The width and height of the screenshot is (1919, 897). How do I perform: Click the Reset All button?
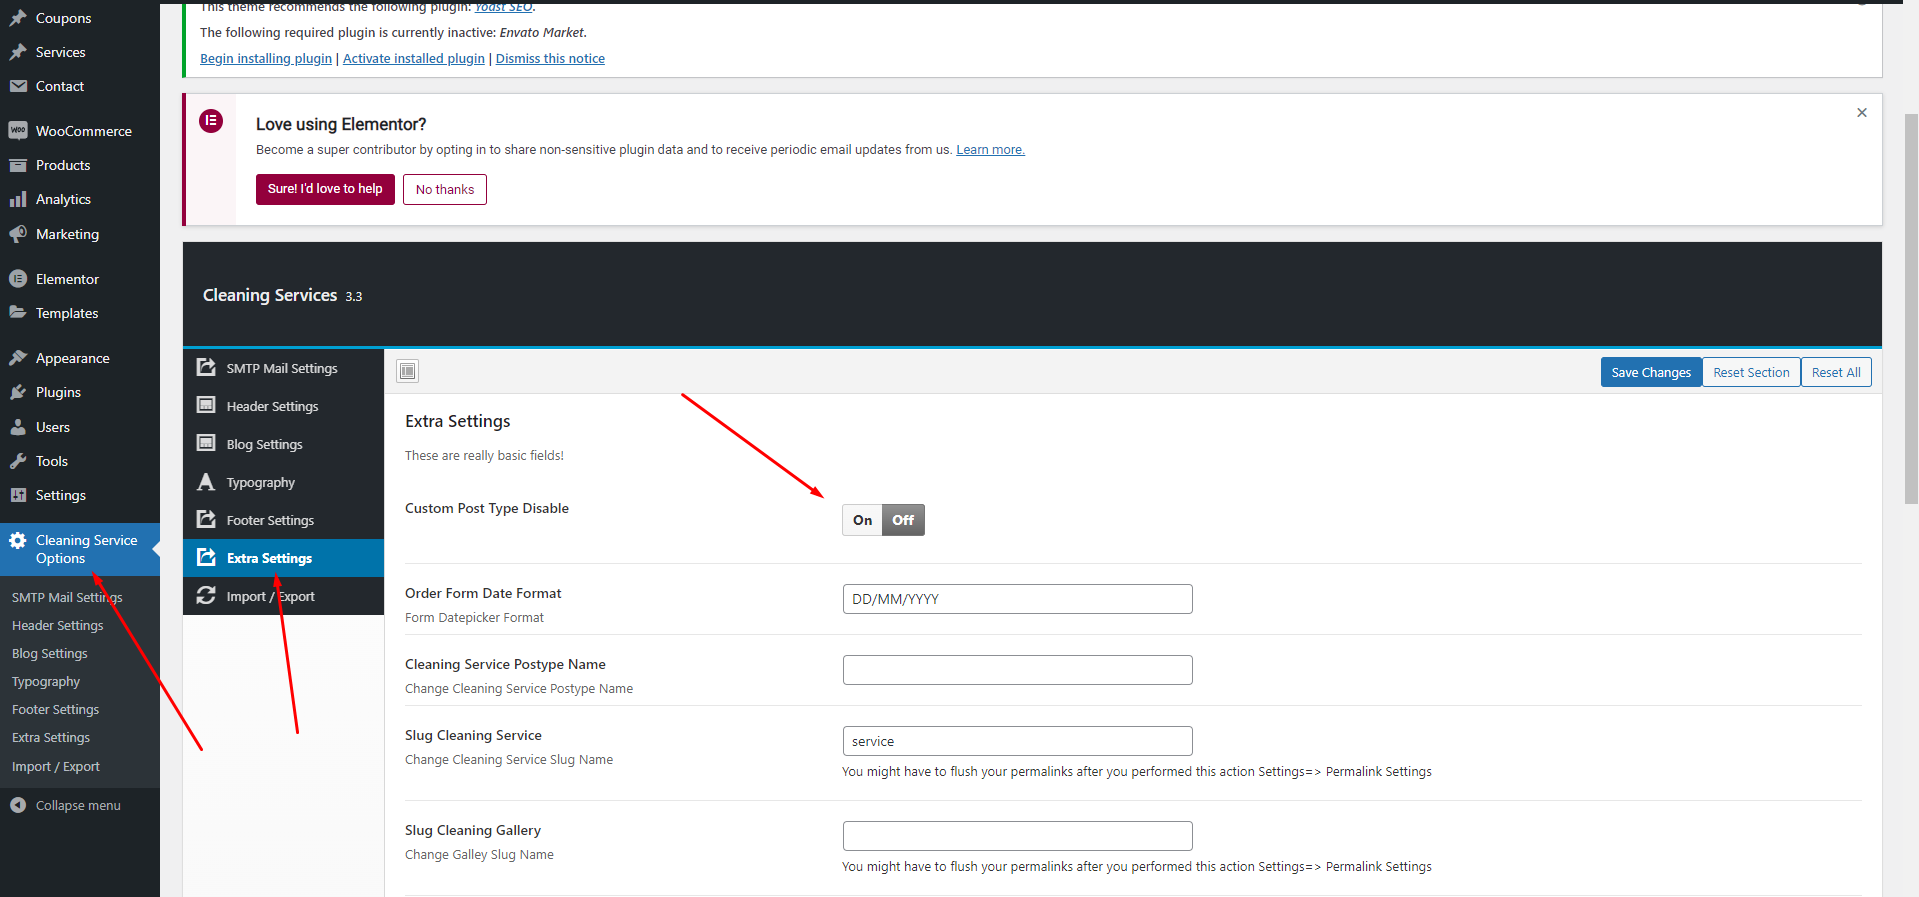pos(1836,372)
